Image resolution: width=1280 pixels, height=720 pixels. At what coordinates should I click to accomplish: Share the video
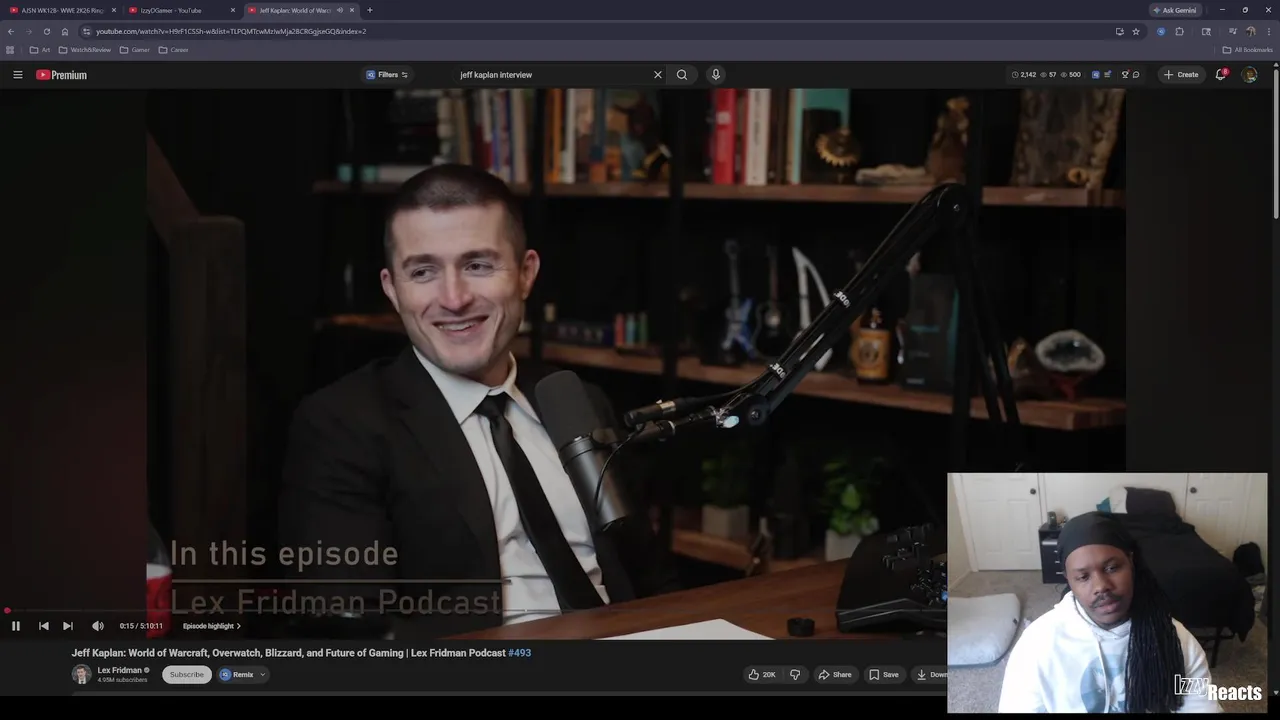(835, 675)
